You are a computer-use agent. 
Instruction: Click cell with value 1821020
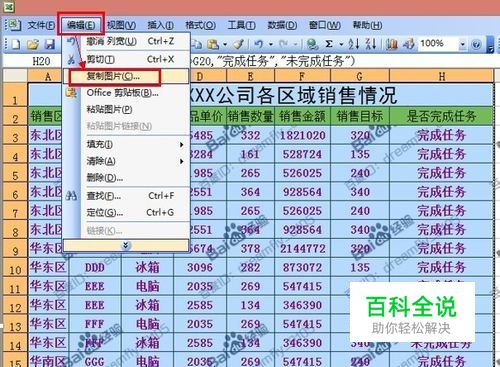click(302, 135)
